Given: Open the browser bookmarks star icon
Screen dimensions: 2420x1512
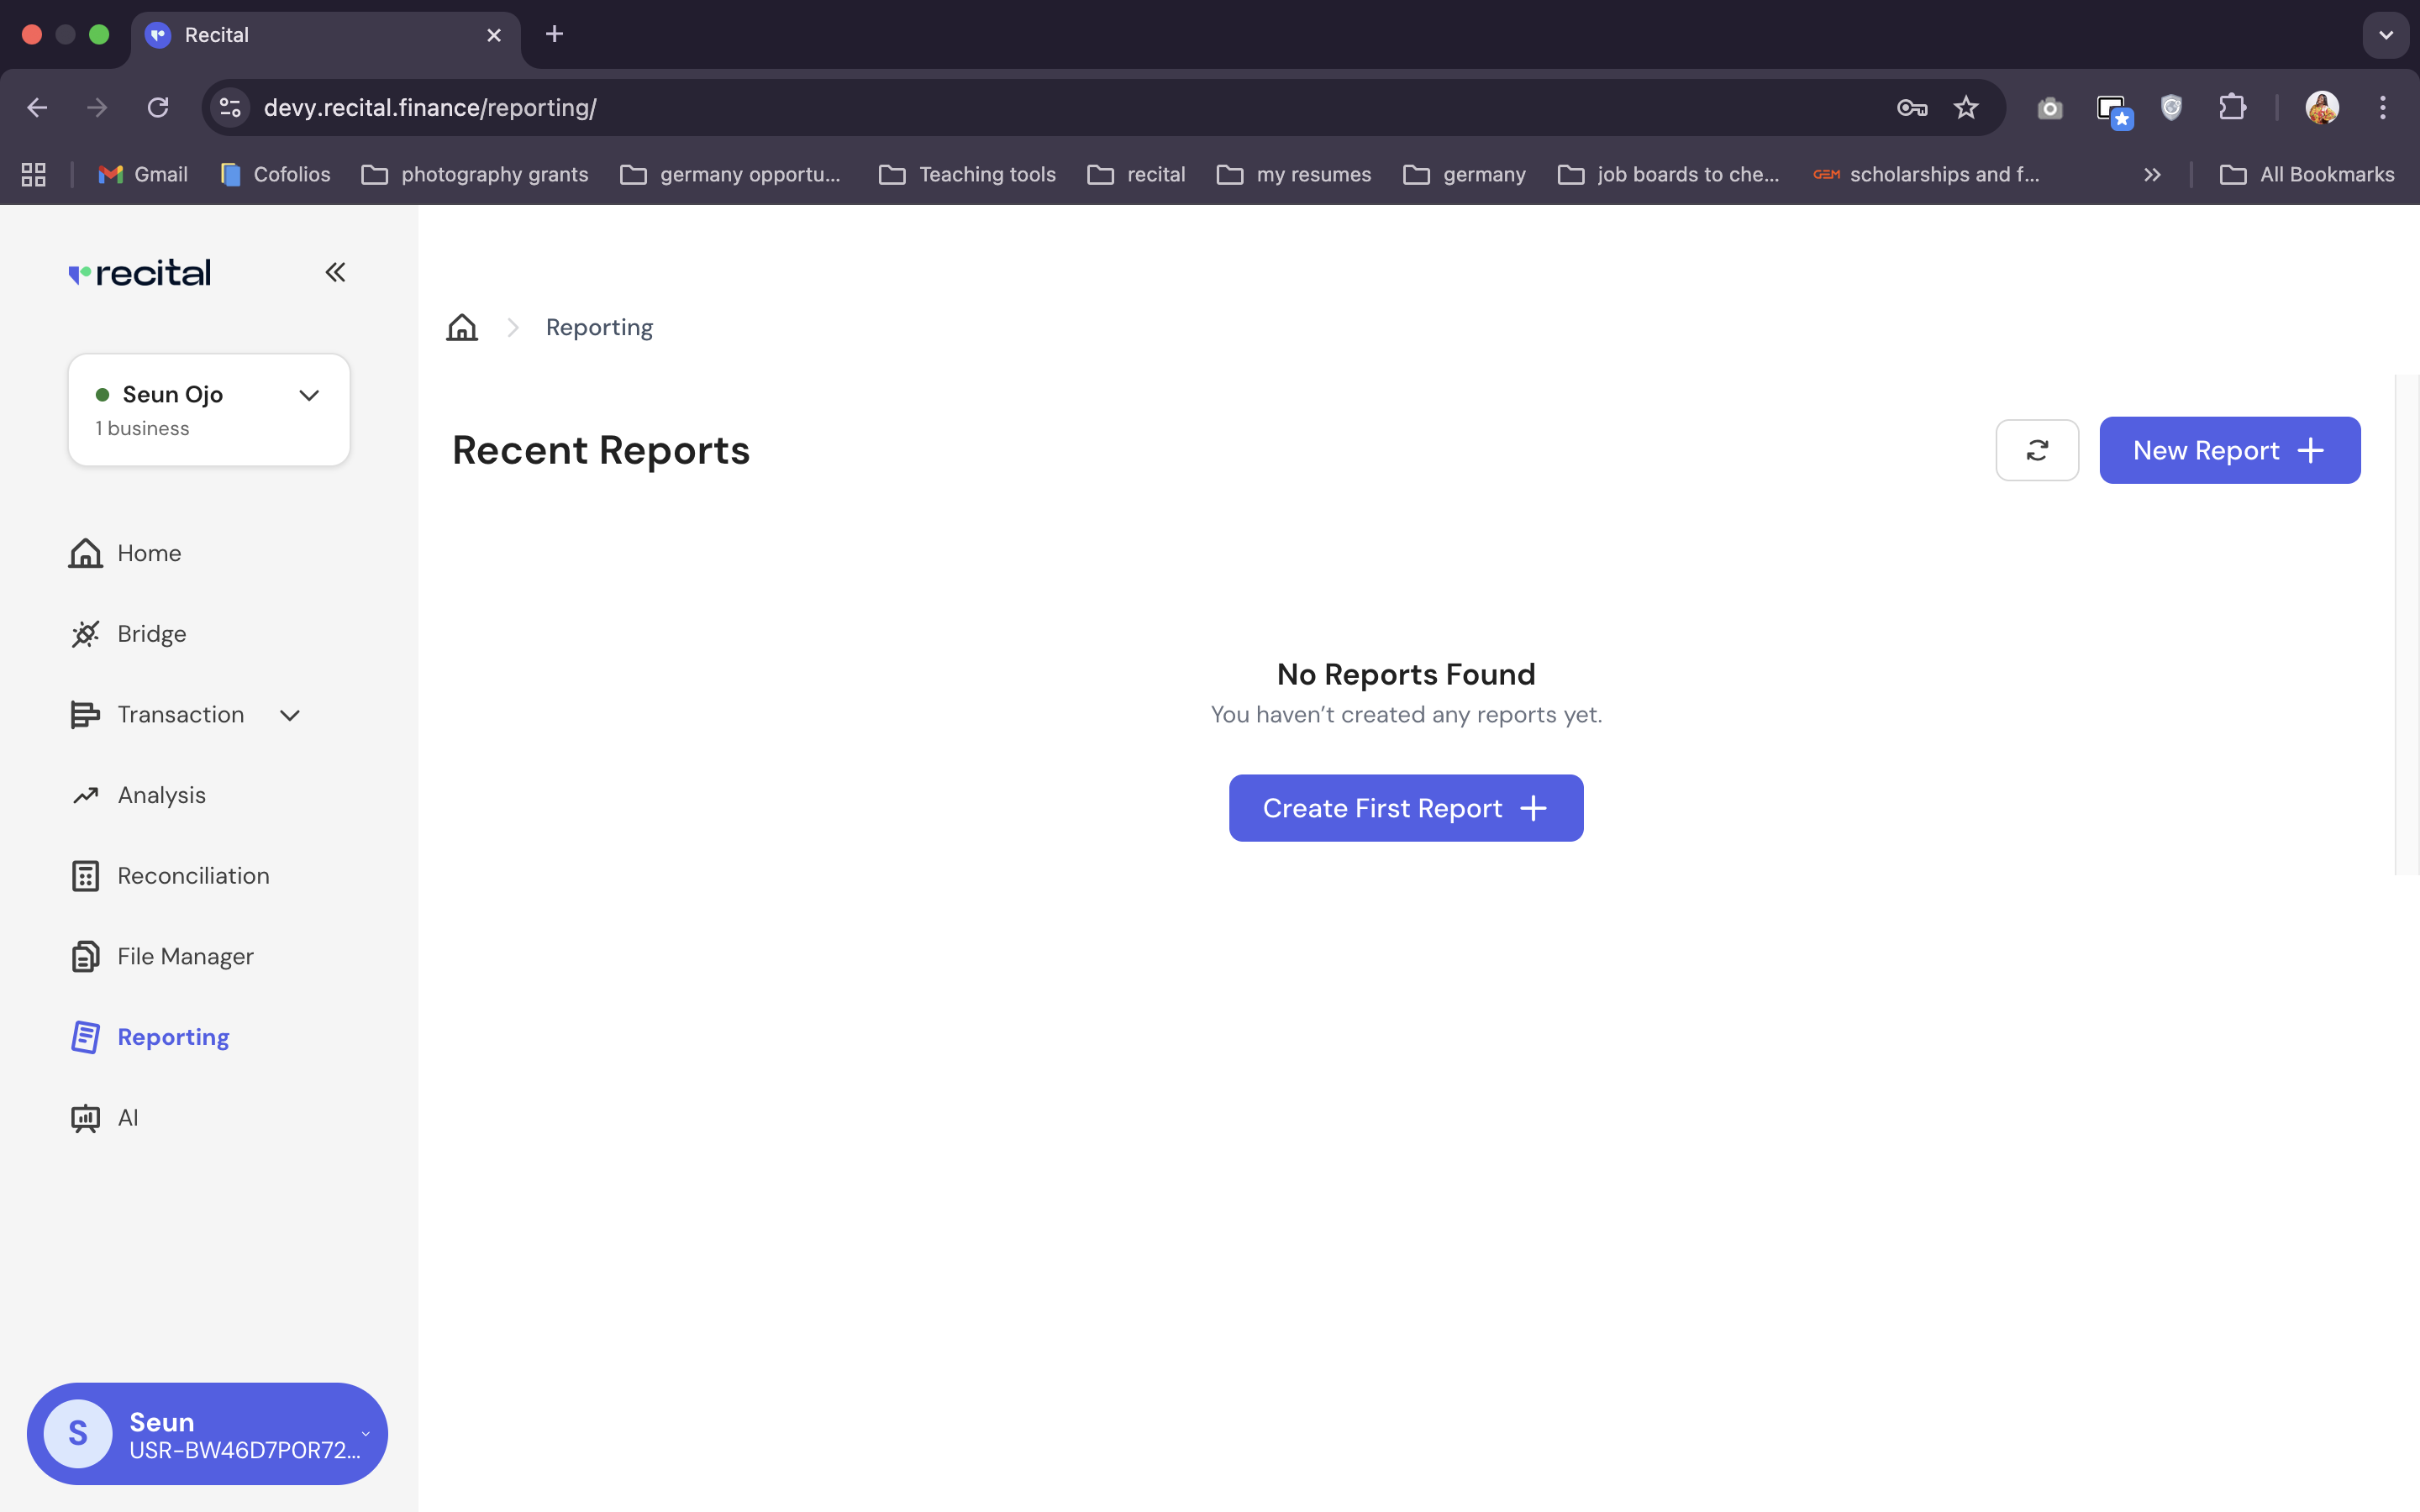Looking at the screenshot, I should [1966, 107].
